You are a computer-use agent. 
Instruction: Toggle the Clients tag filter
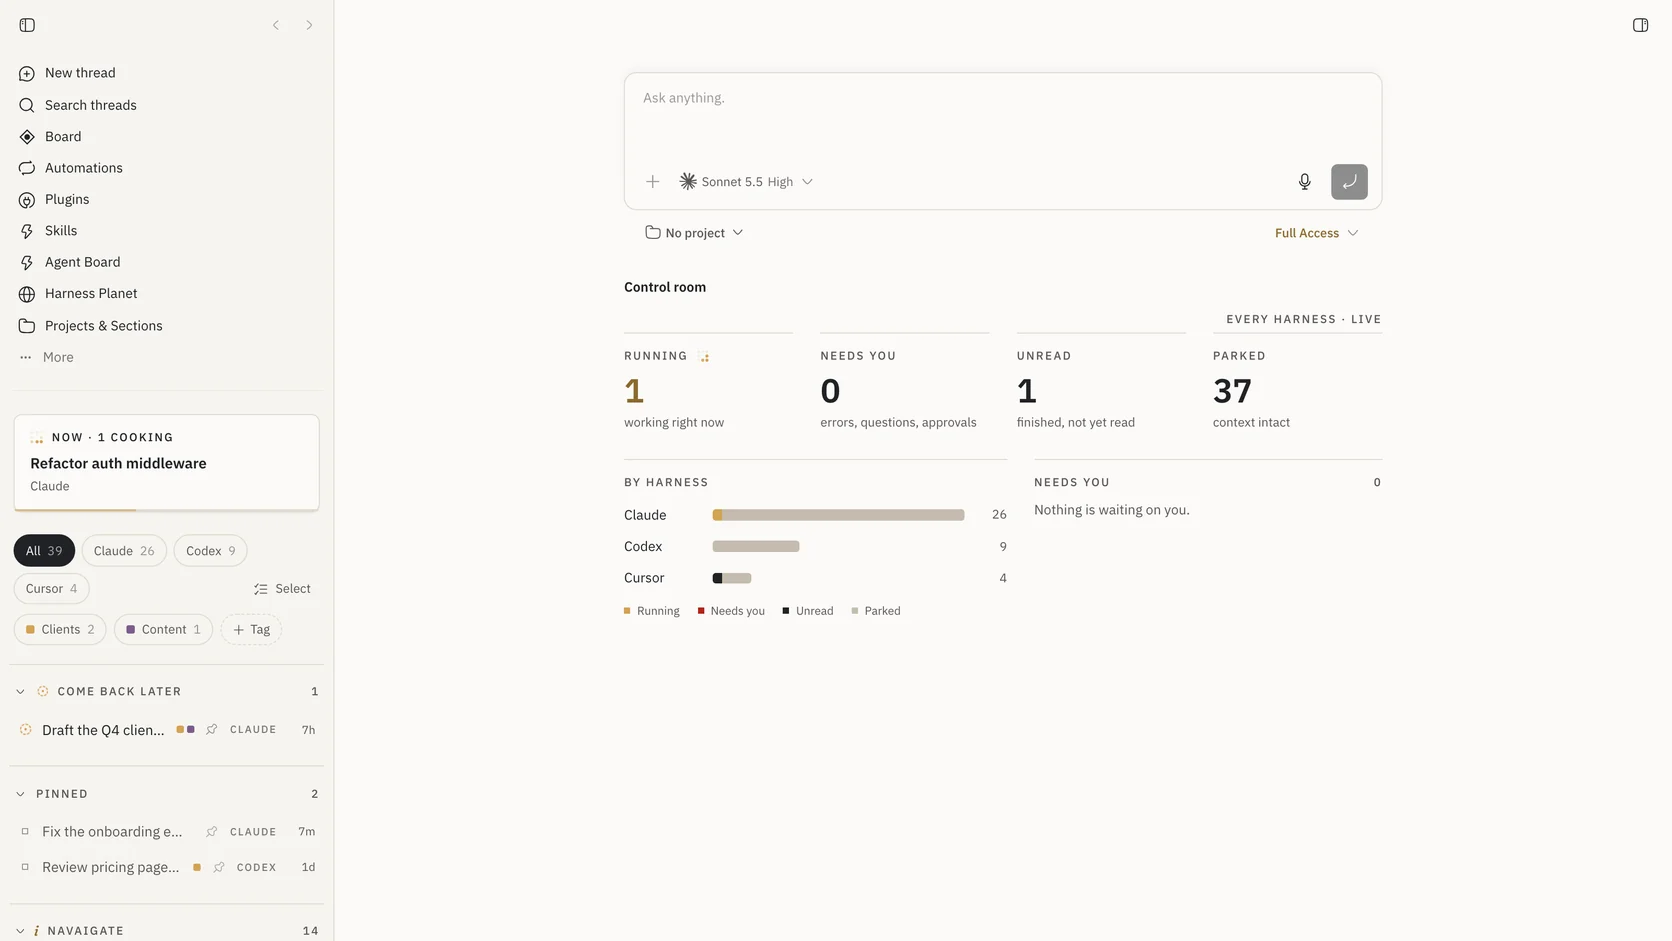60,630
